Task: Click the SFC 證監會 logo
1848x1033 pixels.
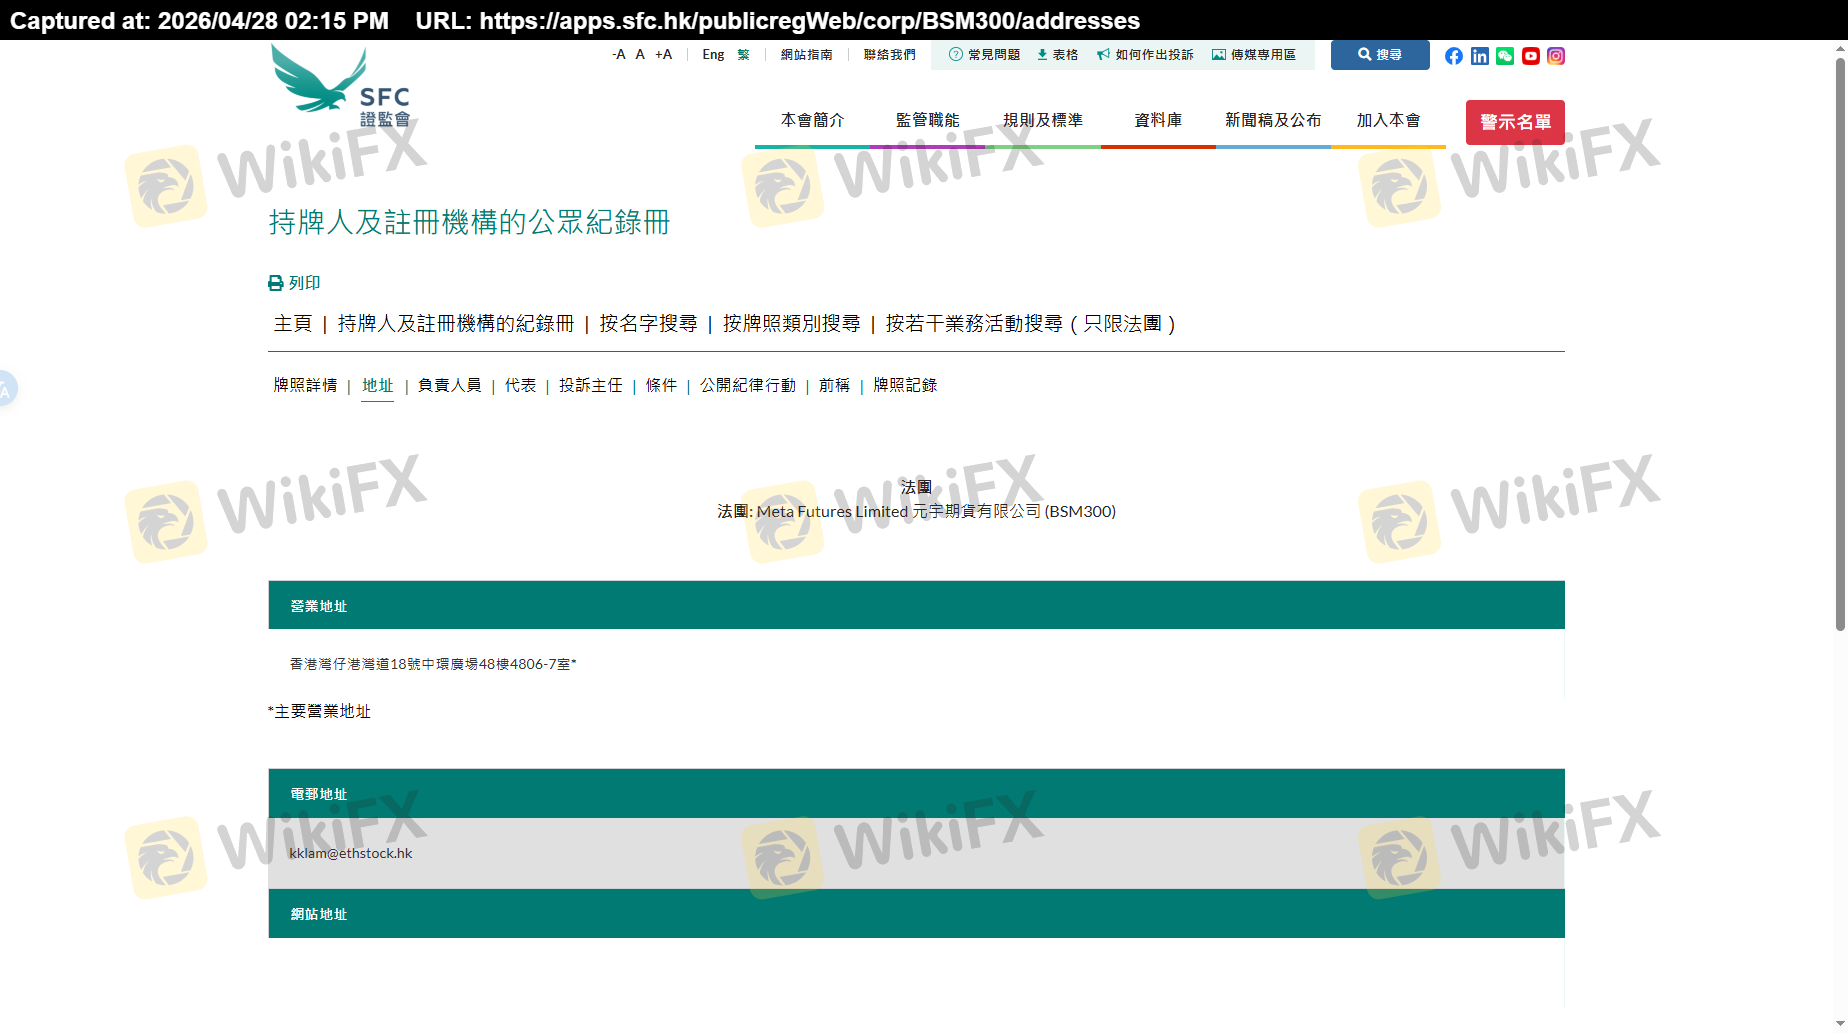Action: (341, 87)
